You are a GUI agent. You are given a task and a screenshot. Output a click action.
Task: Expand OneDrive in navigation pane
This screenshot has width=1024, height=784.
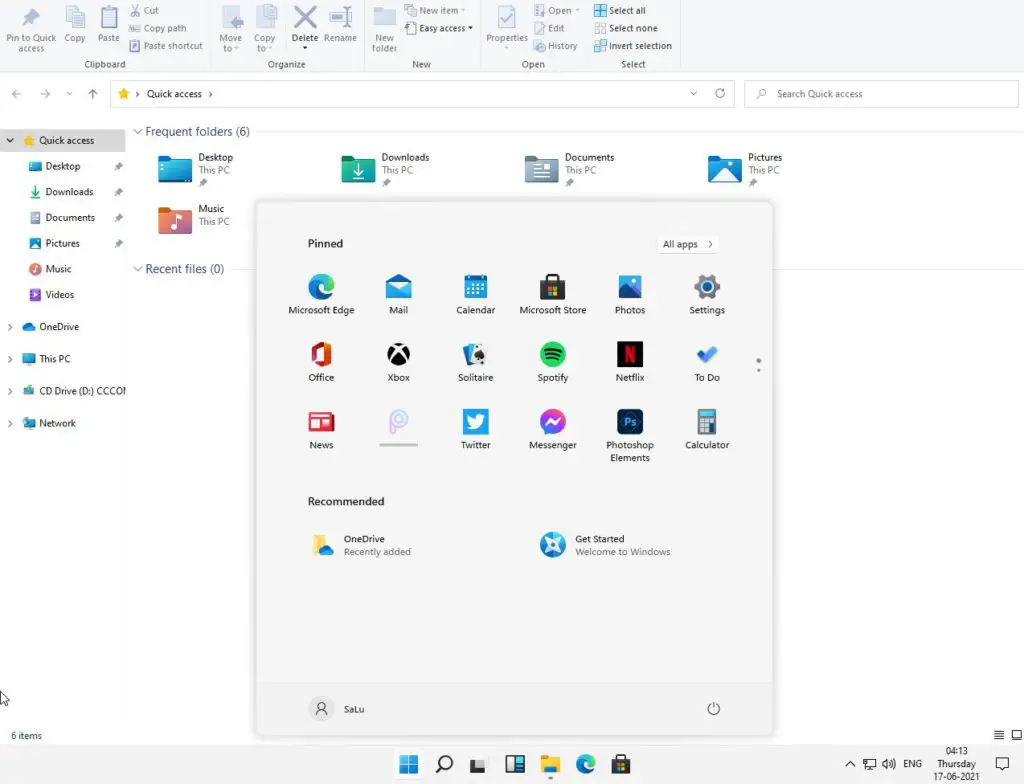10,327
